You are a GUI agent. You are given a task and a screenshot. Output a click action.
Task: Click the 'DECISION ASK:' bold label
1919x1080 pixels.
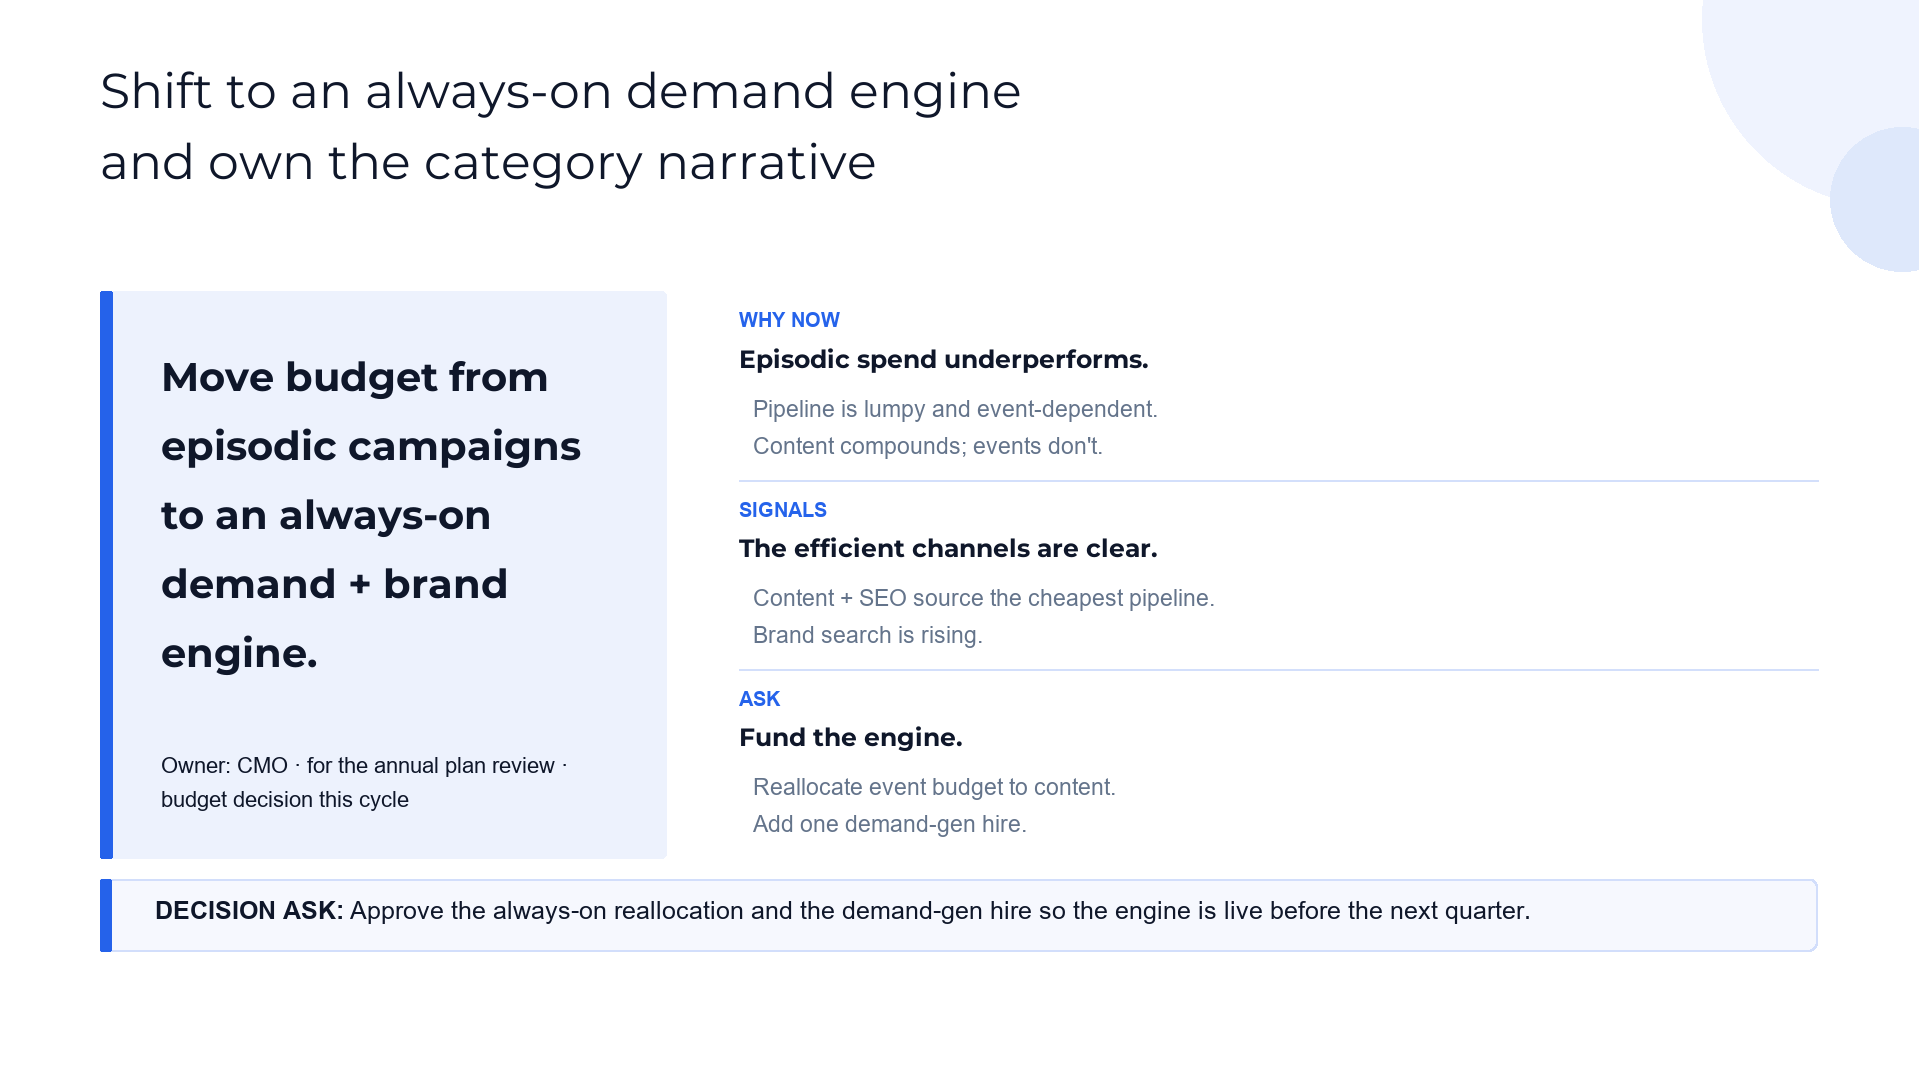click(x=249, y=911)
